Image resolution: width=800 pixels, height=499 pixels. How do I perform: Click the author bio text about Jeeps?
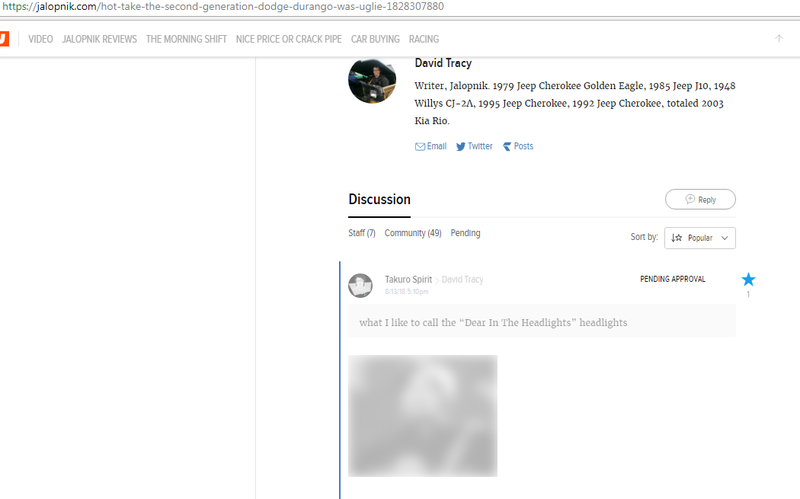pos(575,103)
